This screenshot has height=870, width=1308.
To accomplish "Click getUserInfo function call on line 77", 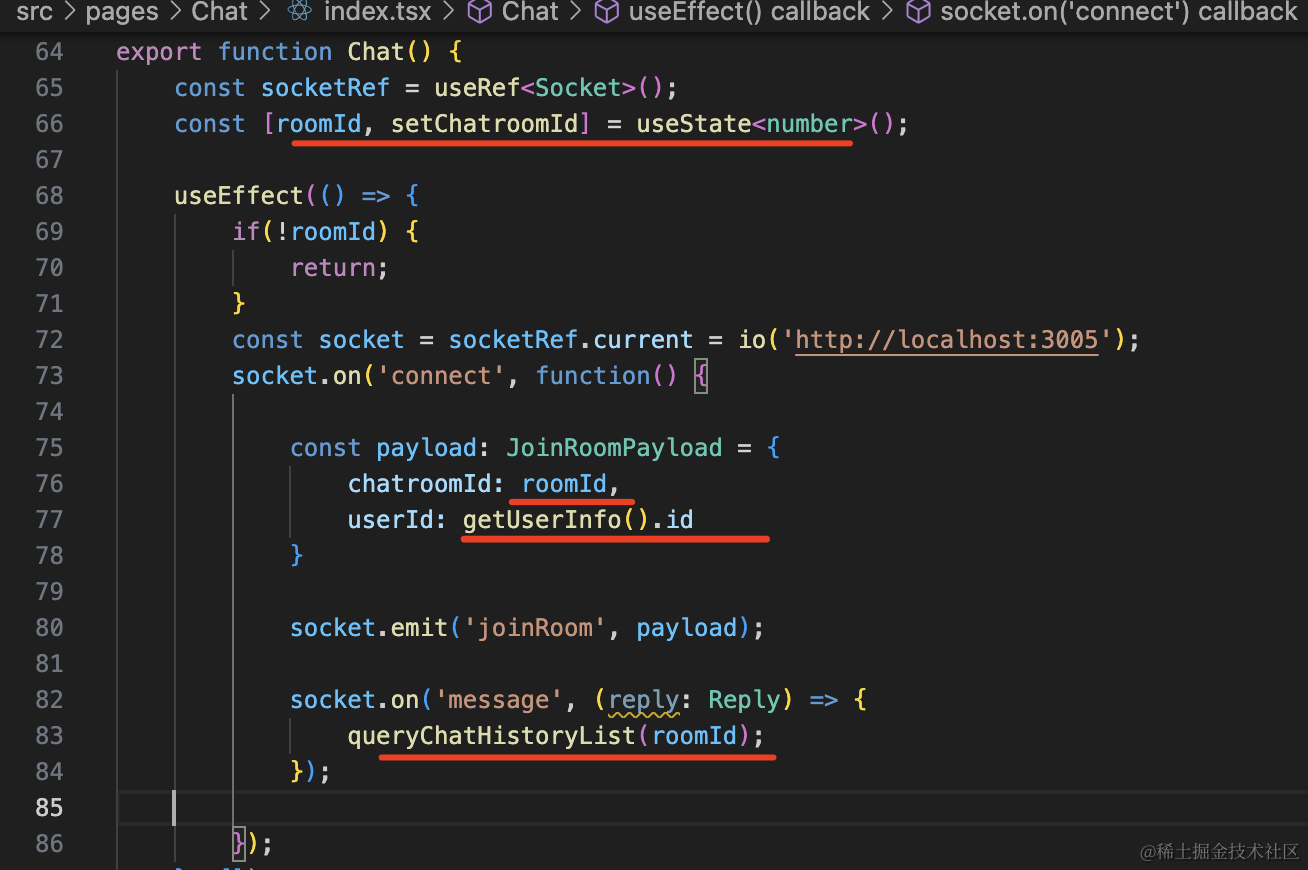I will 541,520.
